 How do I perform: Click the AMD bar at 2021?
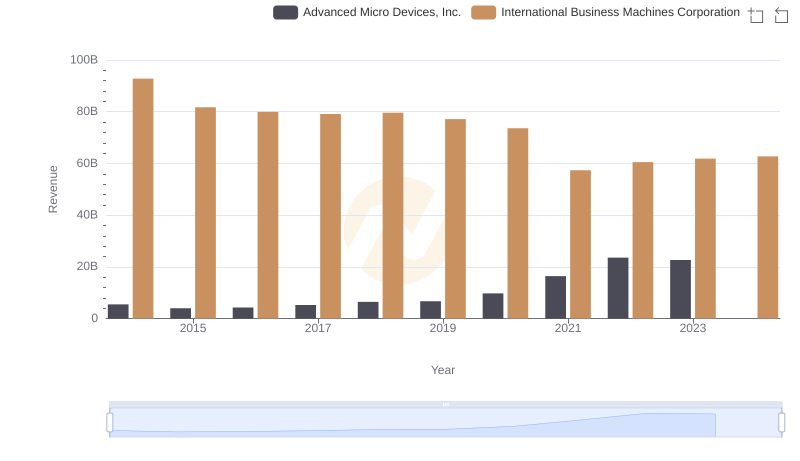pyautogui.click(x=556, y=297)
